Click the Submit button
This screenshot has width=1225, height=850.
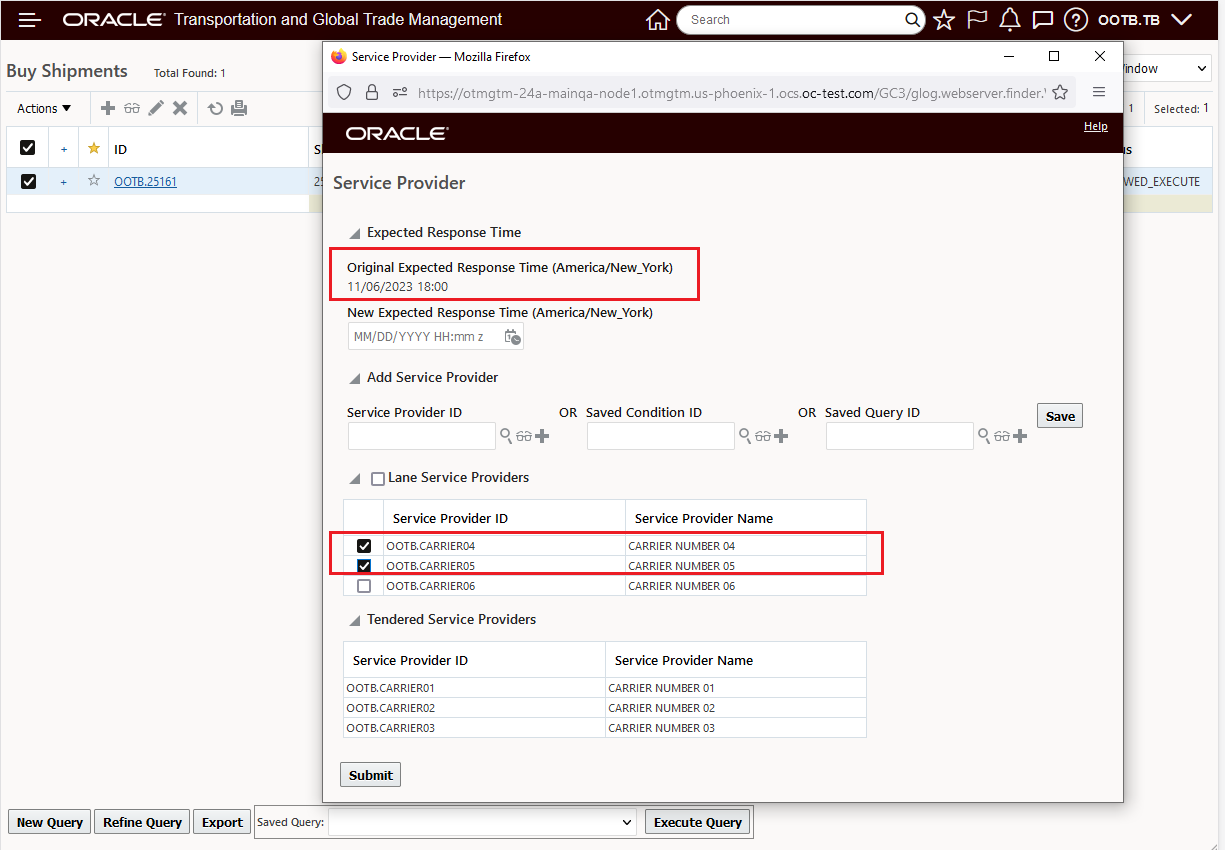371,775
